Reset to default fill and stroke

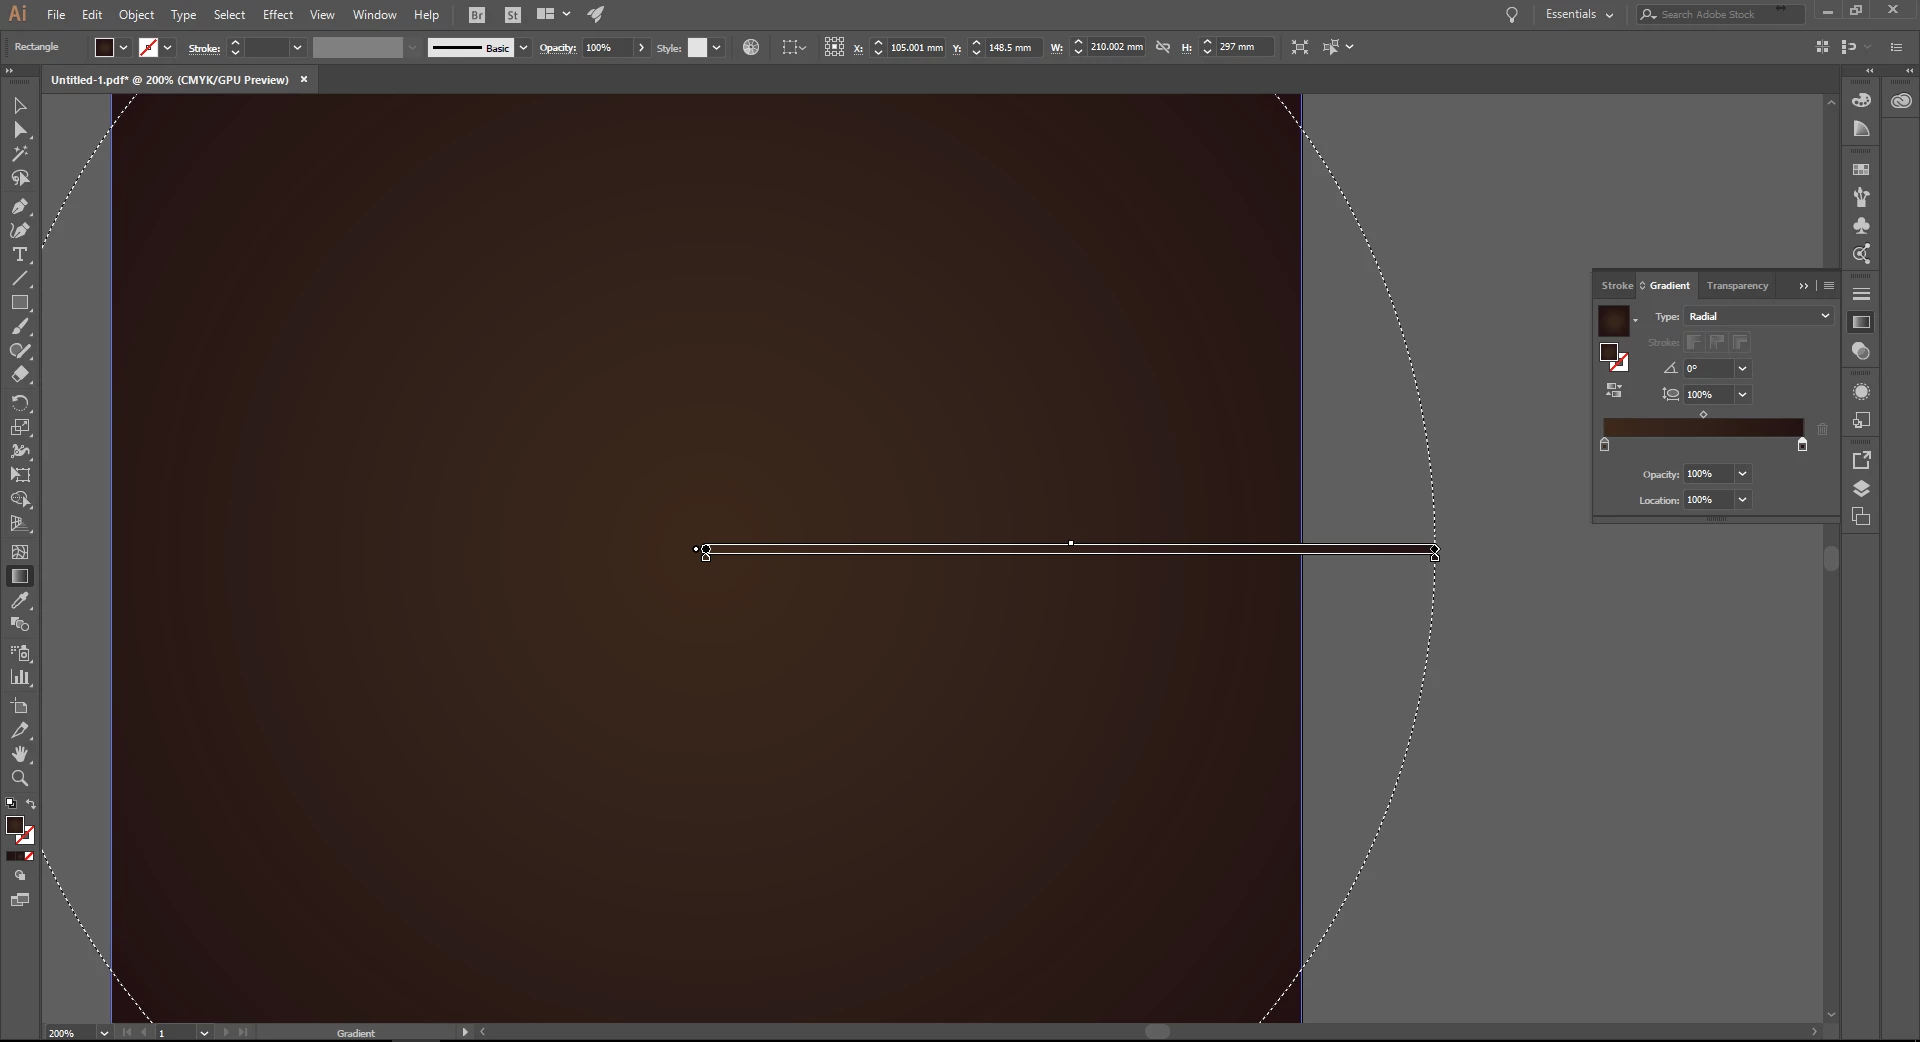click(x=11, y=803)
